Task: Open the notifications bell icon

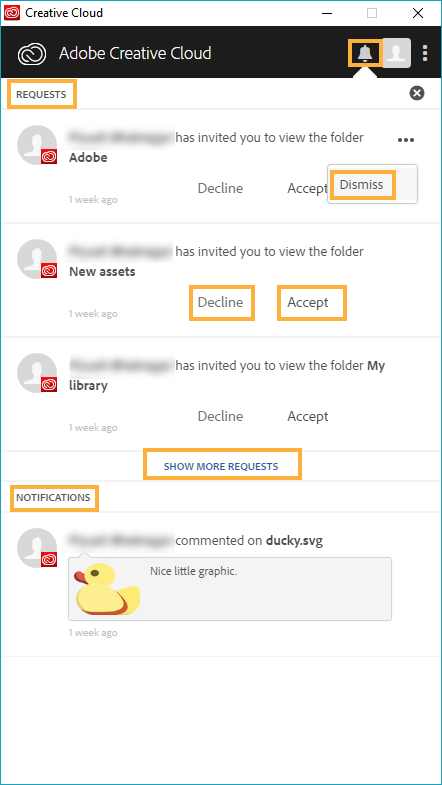Action: click(366, 53)
